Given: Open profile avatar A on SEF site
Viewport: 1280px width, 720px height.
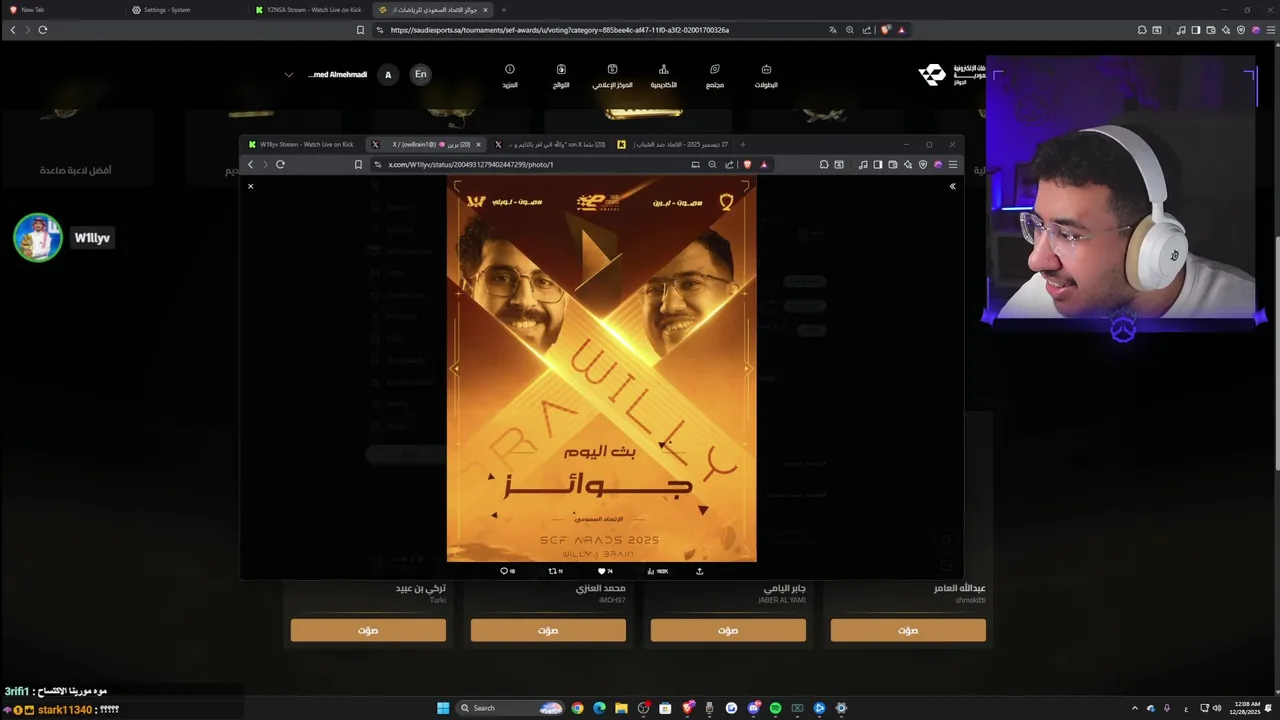Looking at the screenshot, I should pyautogui.click(x=388, y=75).
